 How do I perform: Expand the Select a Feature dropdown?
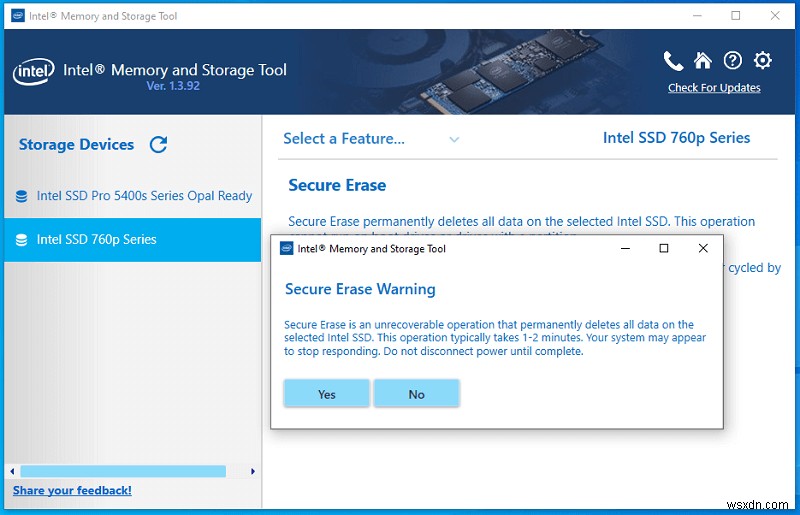click(x=344, y=139)
